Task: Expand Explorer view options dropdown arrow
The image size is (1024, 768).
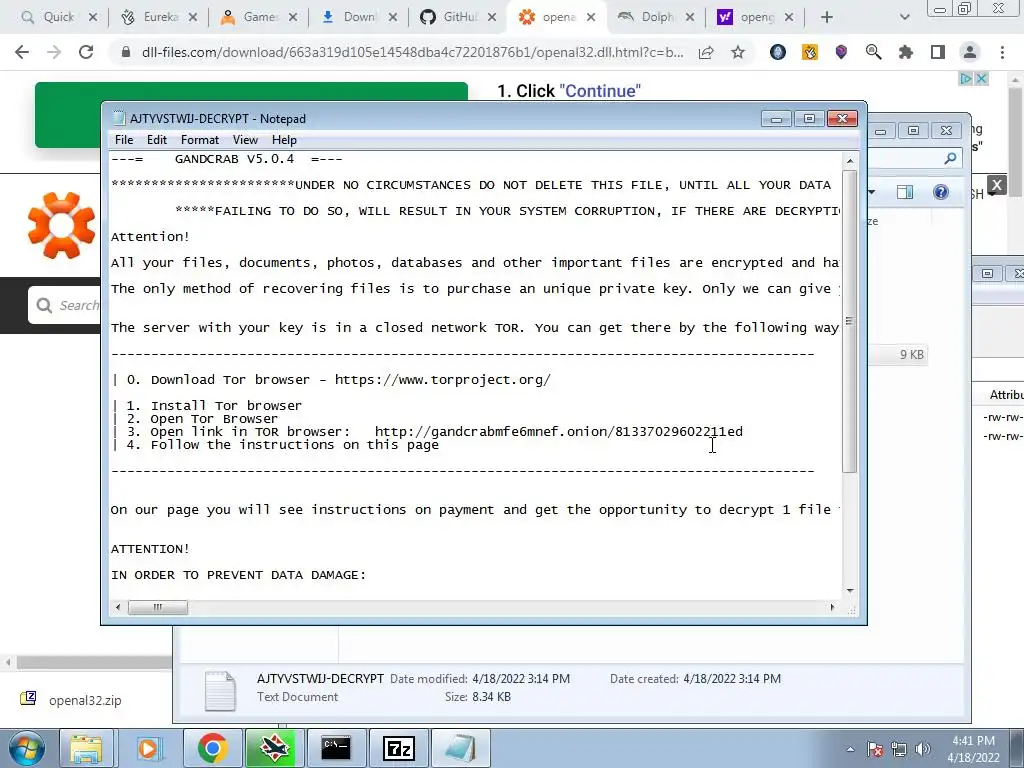Action: point(872,192)
